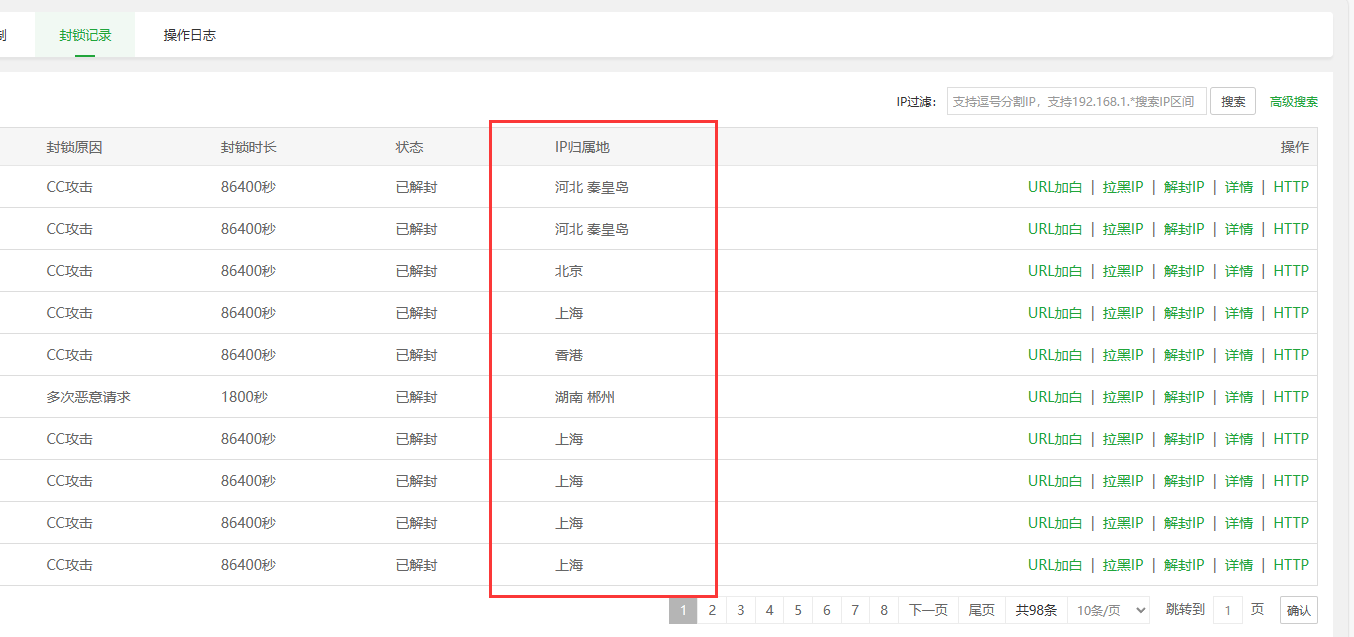Click HTTP link in the 北京 row
This screenshot has width=1354, height=637.
point(1291,271)
